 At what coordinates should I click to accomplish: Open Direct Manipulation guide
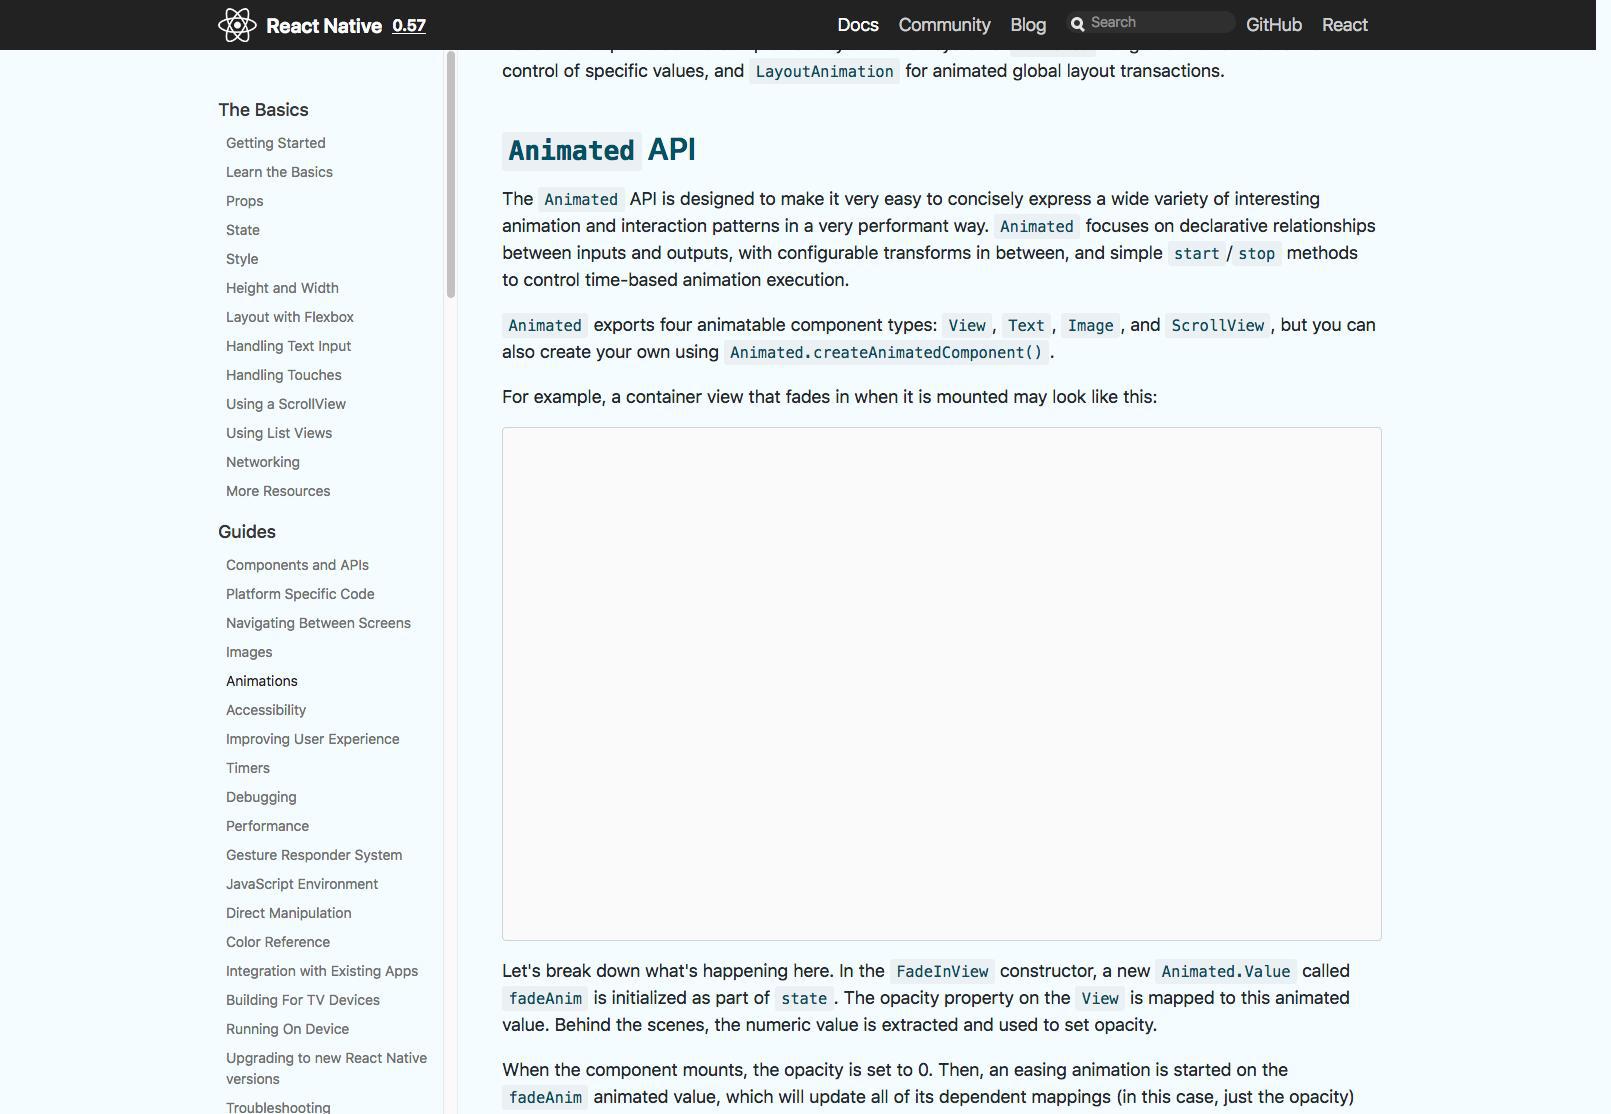coord(288,913)
